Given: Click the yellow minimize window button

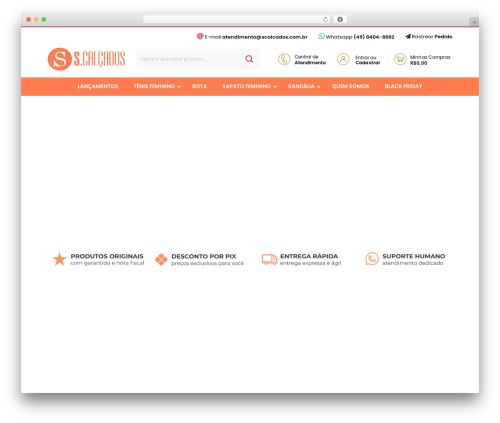Looking at the screenshot, I should pyautogui.click(x=36, y=19).
